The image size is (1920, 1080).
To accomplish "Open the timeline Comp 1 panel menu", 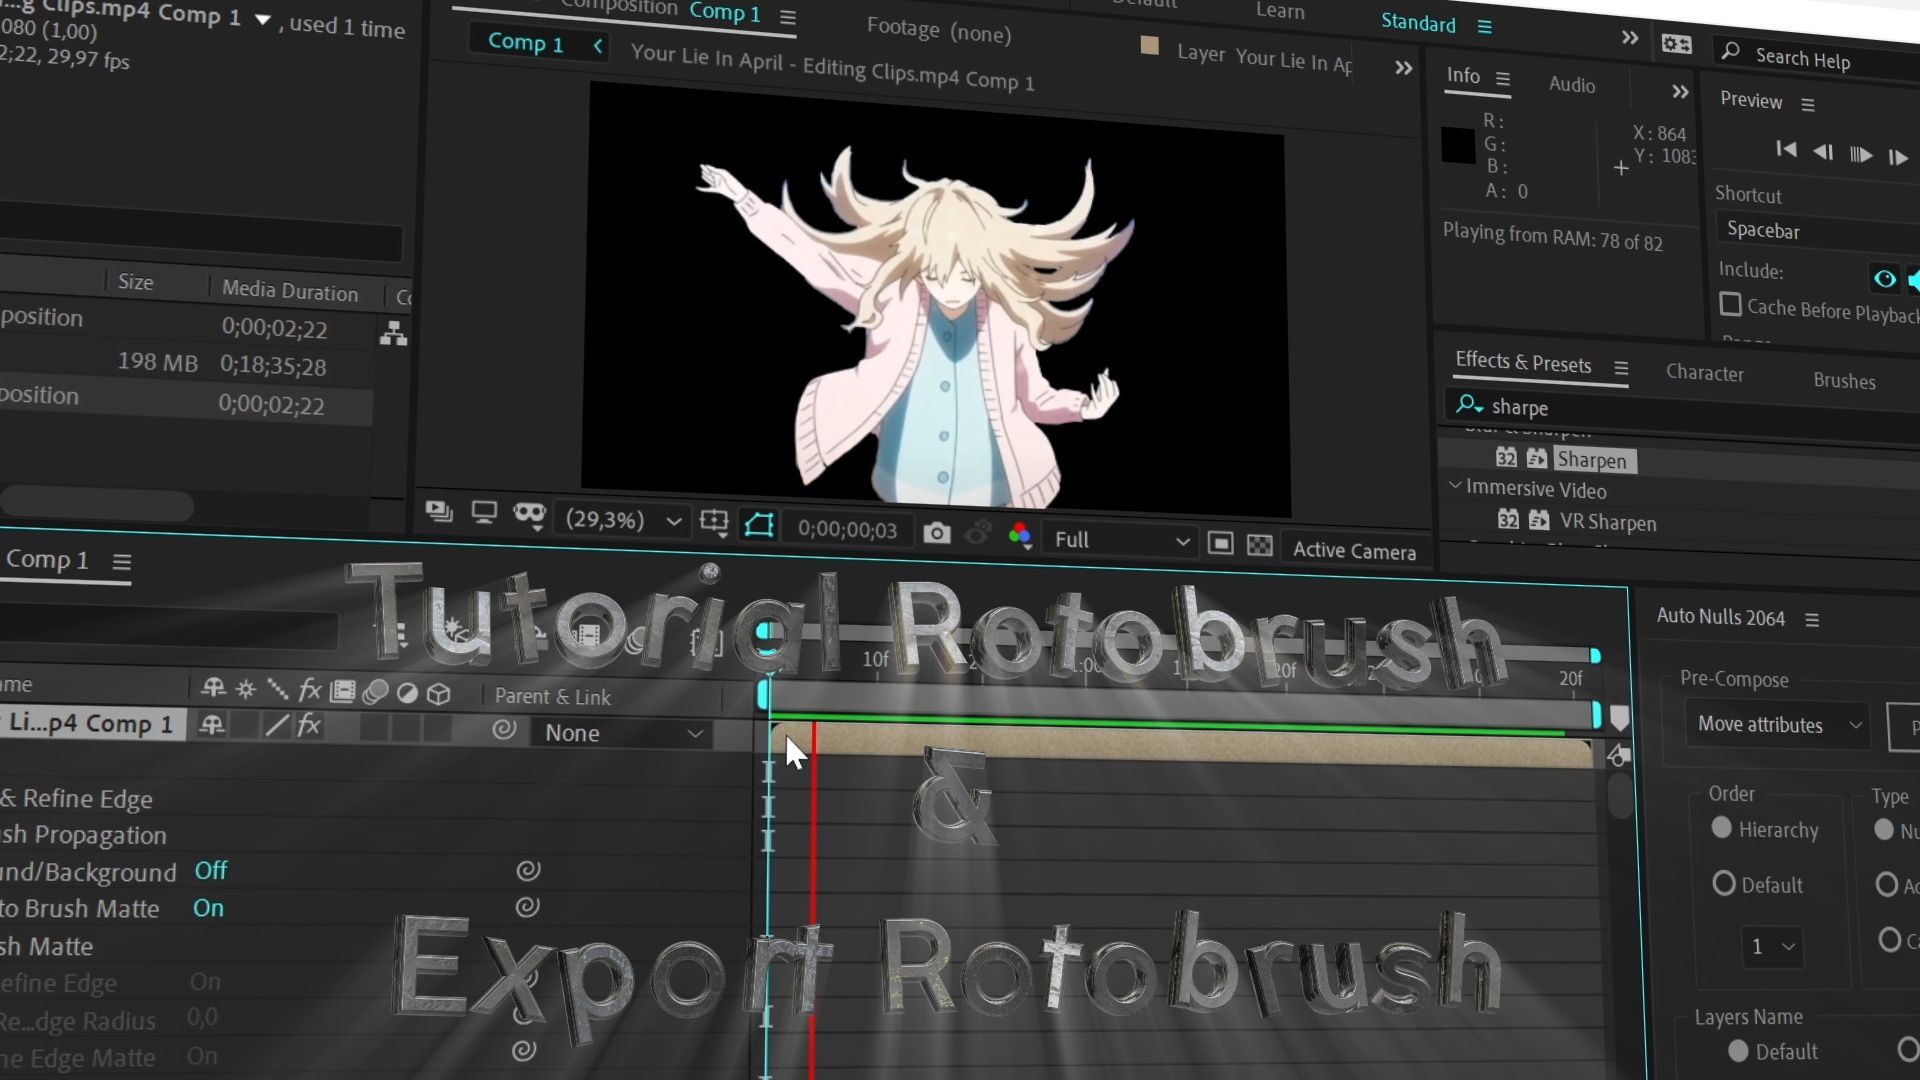I will pyautogui.click(x=122, y=562).
